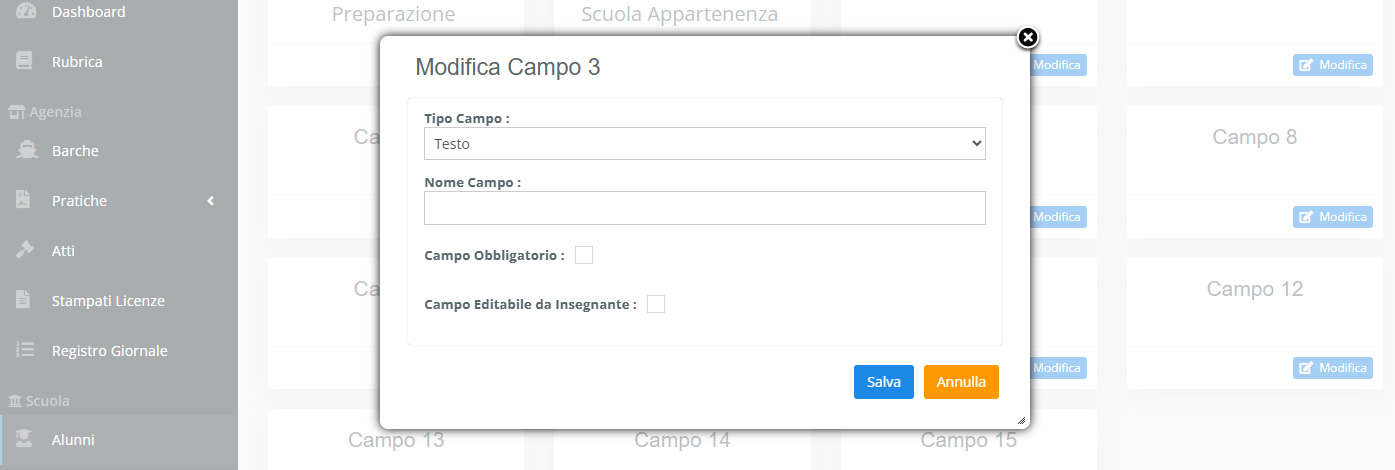The height and width of the screenshot is (470, 1395).
Task: Click the orange Annulla button
Action: tap(961, 382)
